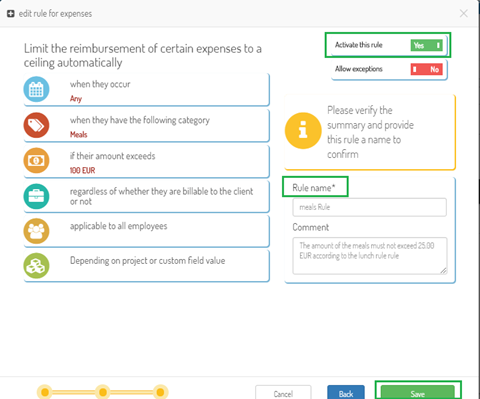This screenshot has height=399, width=480.
Task: Click the 'Meals' category value
Action: [x=78, y=134]
